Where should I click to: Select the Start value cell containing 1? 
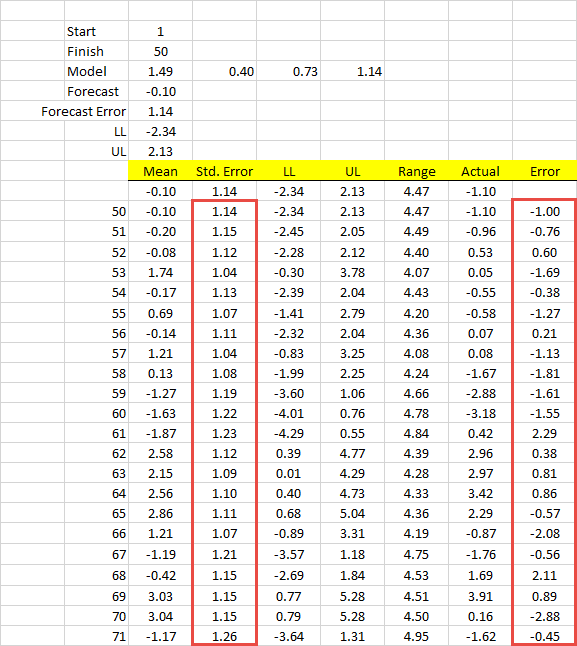pyautogui.click(x=160, y=31)
